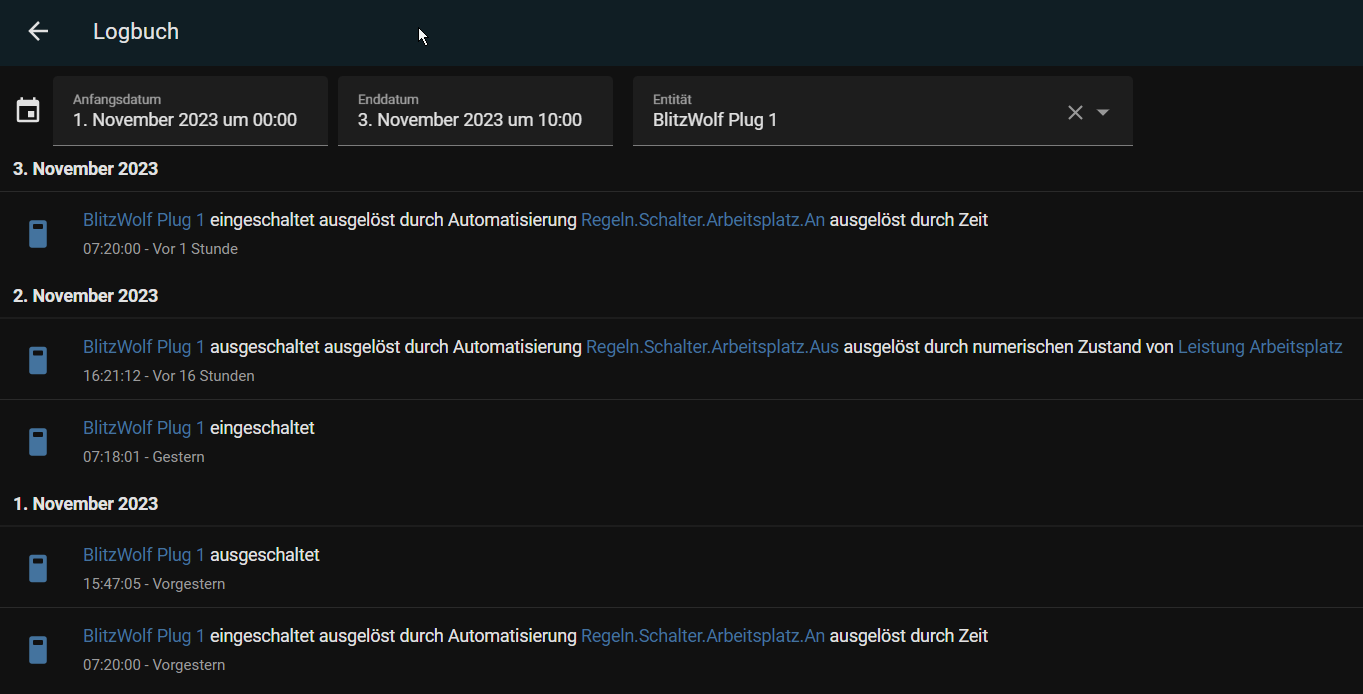Click timestamp 15:47:05 - Vorgestern
Image resolution: width=1363 pixels, height=694 pixels.
pos(154,584)
